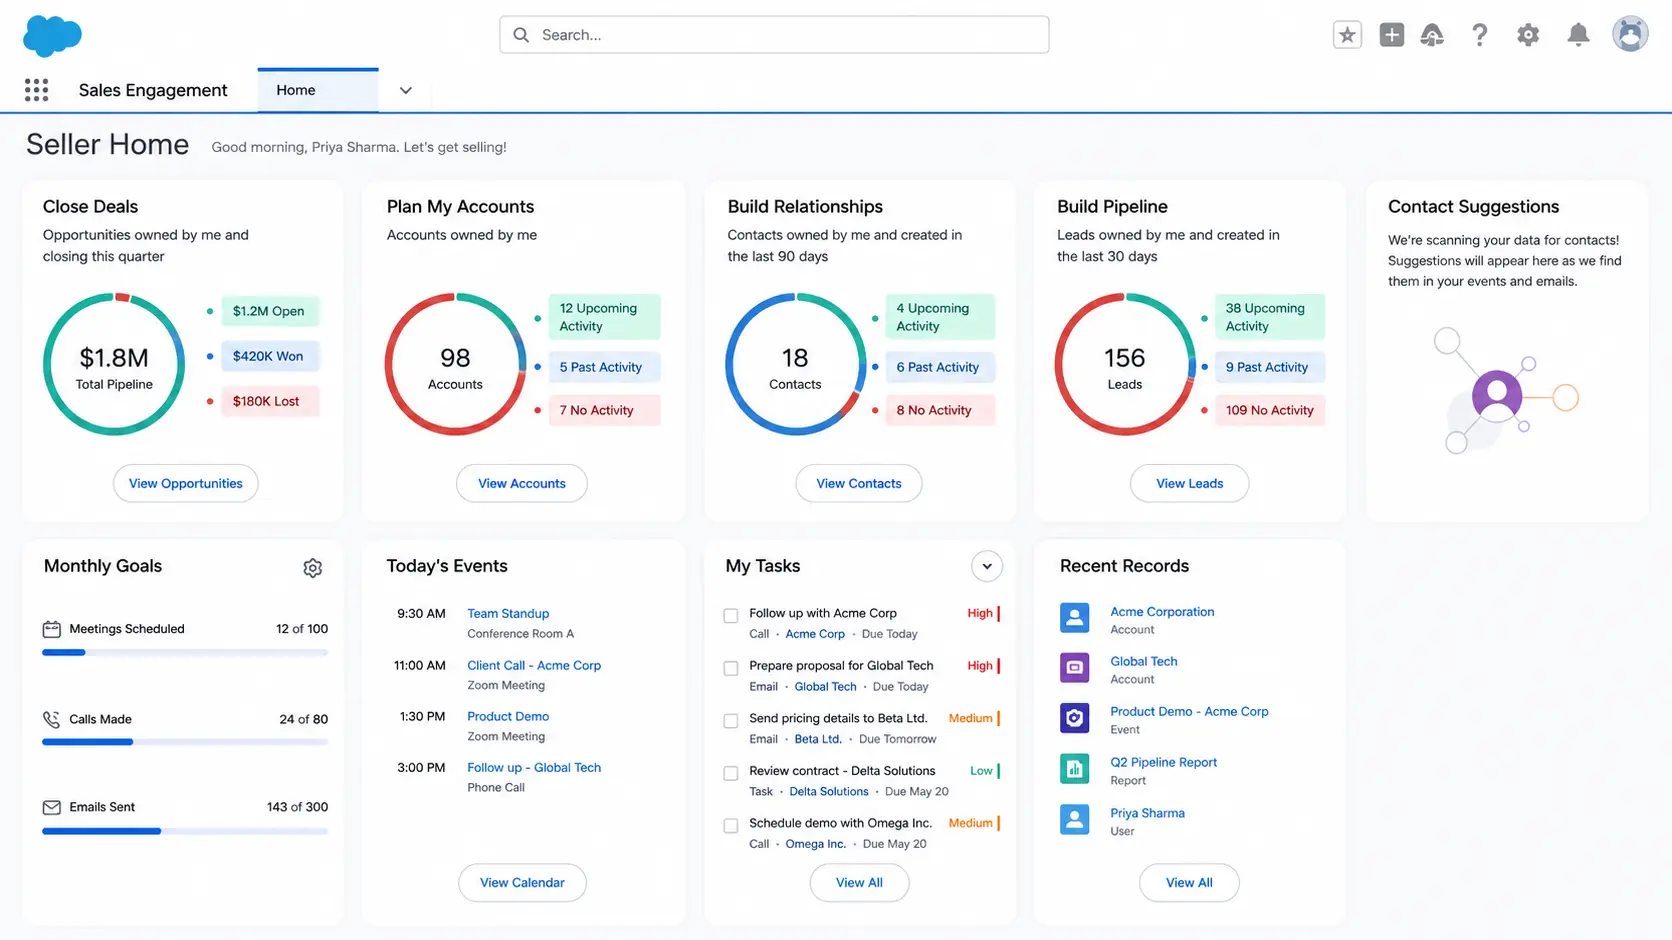Click the 98 Accounts donut chart

pyautogui.click(x=455, y=364)
